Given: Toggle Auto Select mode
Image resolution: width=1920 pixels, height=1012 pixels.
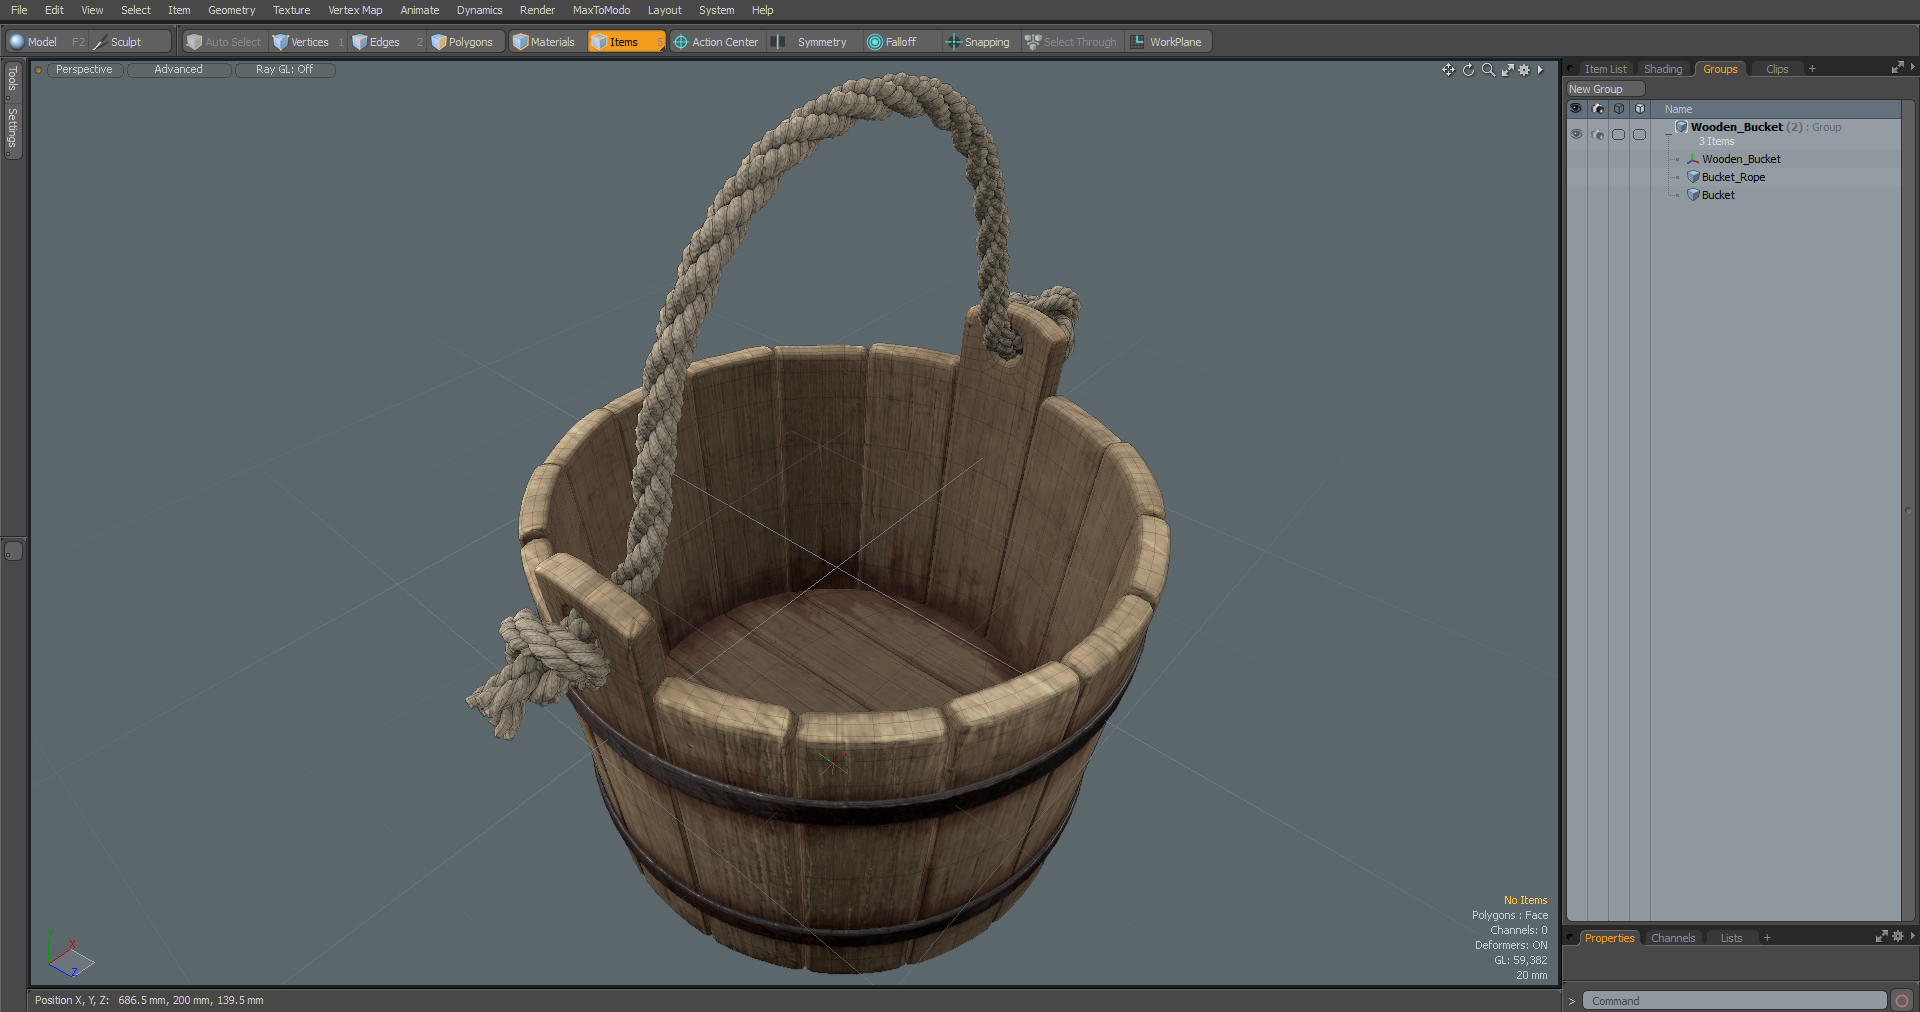Looking at the screenshot, I should tap(223, 42).
